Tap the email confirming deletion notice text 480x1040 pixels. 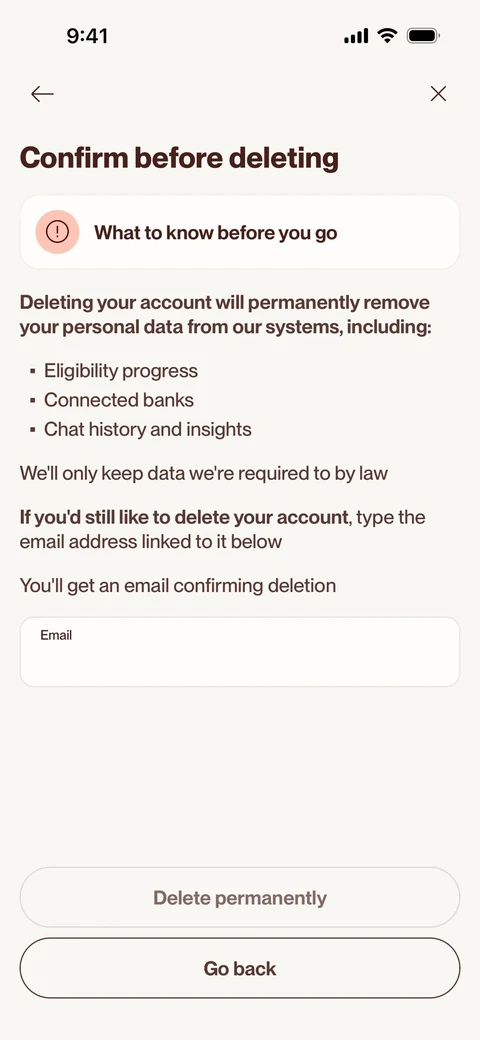point(178,586)
